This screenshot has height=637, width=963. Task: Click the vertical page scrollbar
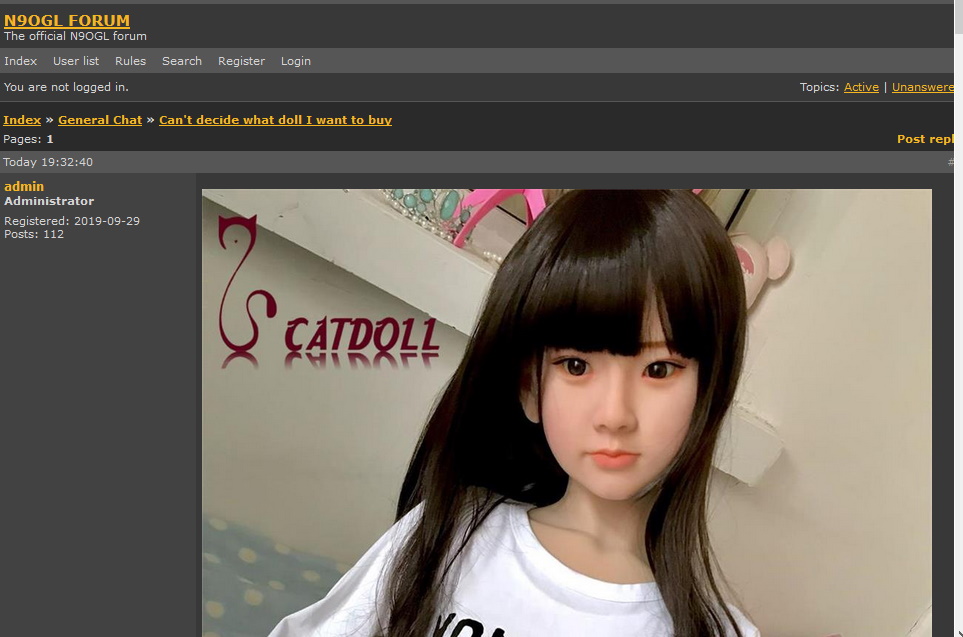(959, 318)
